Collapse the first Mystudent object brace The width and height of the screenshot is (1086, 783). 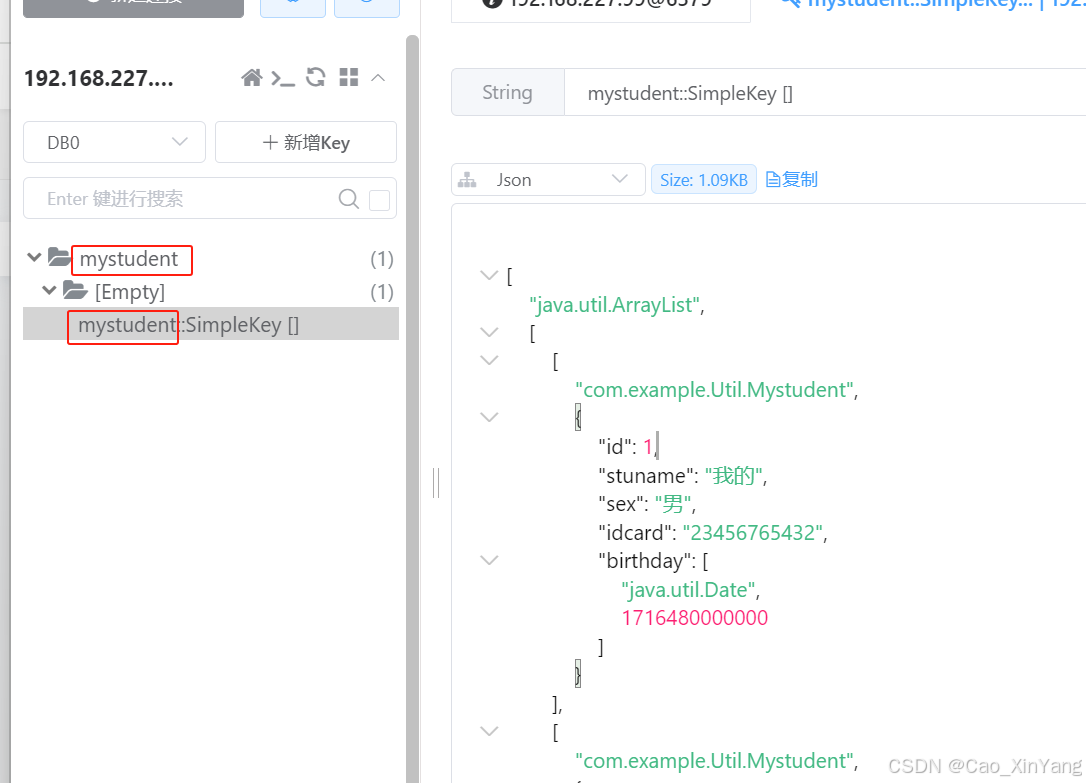489,417
